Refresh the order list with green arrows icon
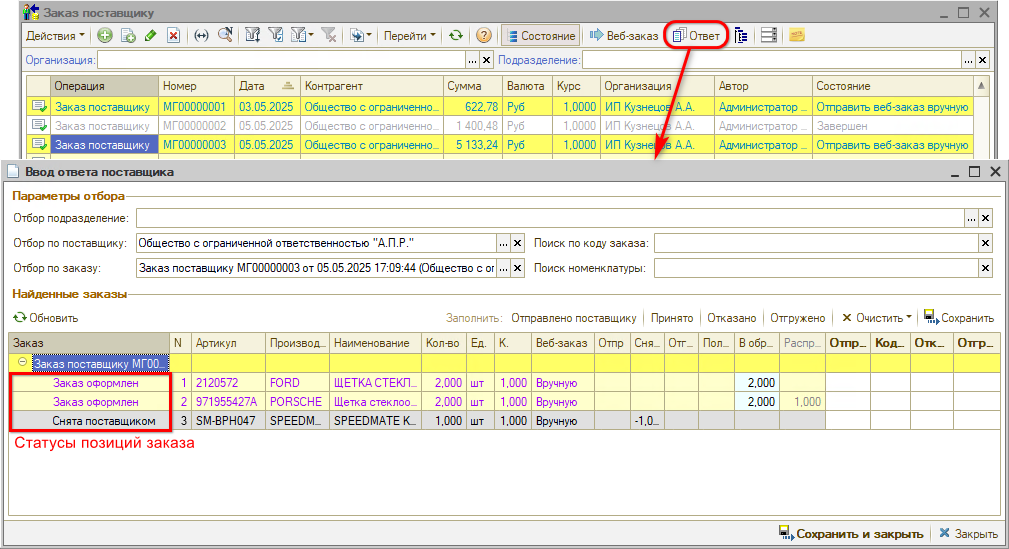This screenshot has width=1009, height=549. pos(456,35)
